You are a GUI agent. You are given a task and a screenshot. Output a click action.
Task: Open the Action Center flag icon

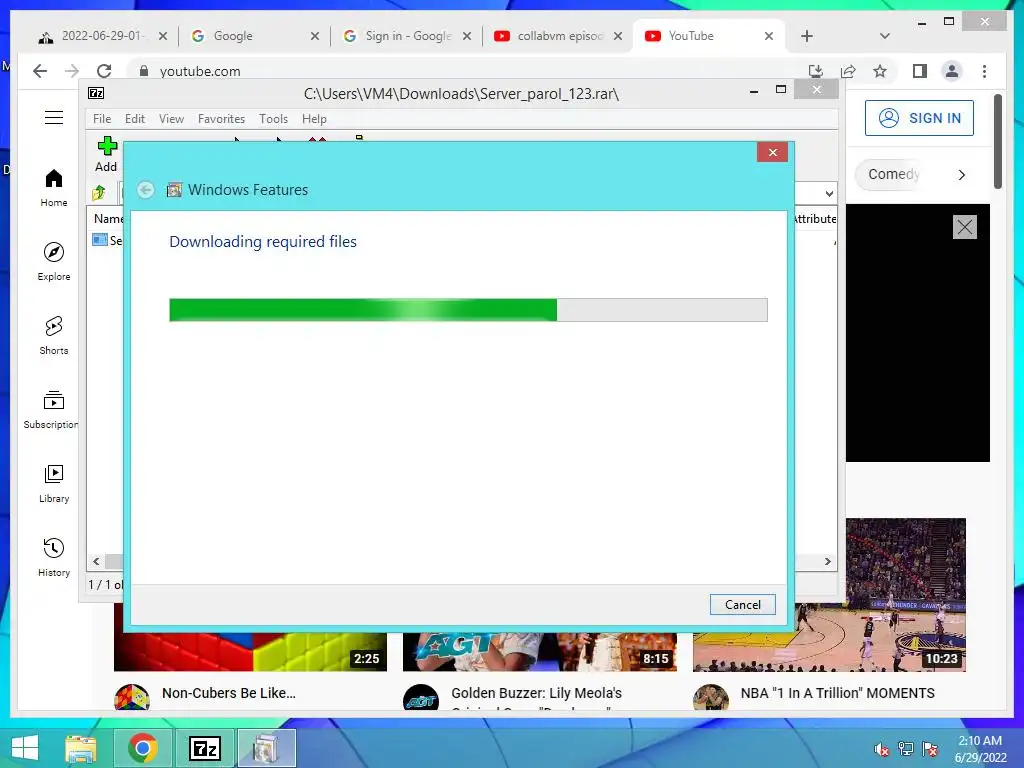(x=930, y=749)
